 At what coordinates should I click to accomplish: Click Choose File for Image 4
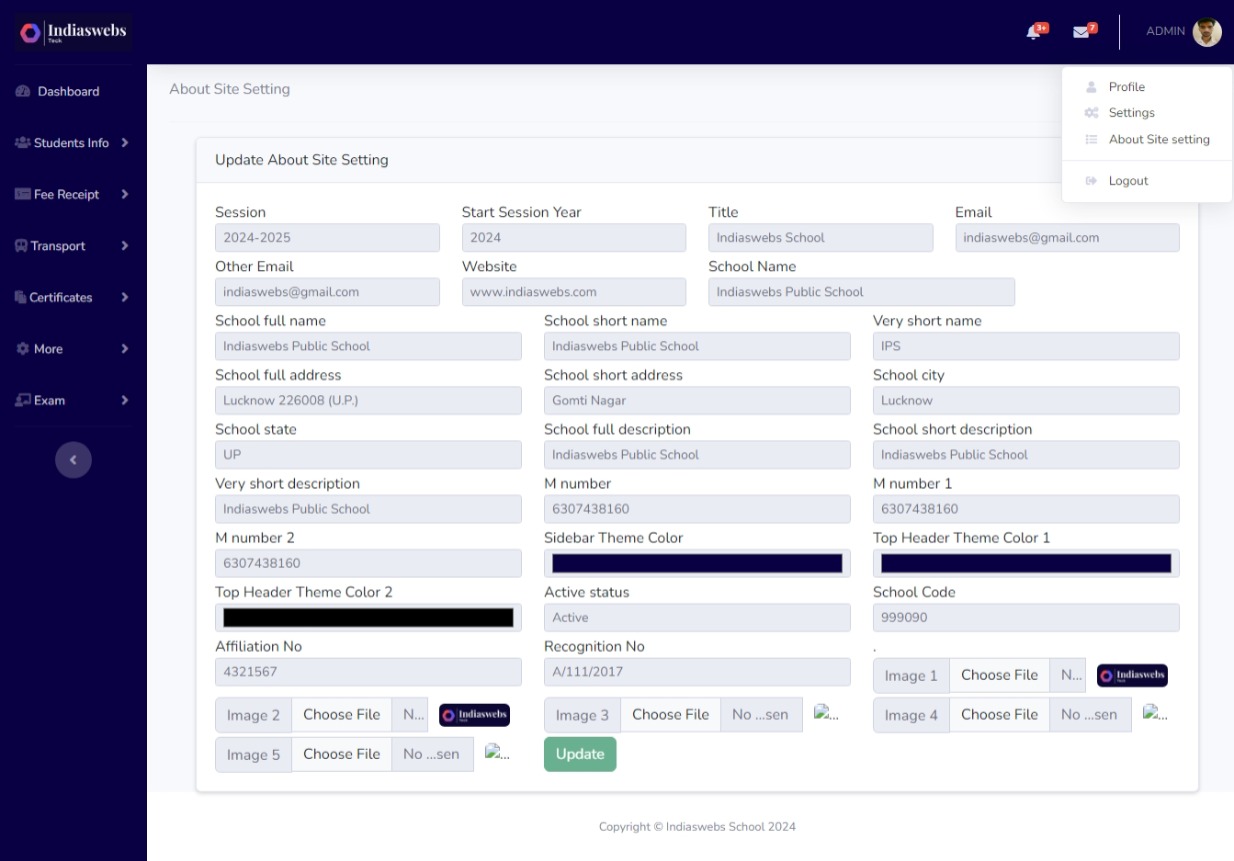1000,715
